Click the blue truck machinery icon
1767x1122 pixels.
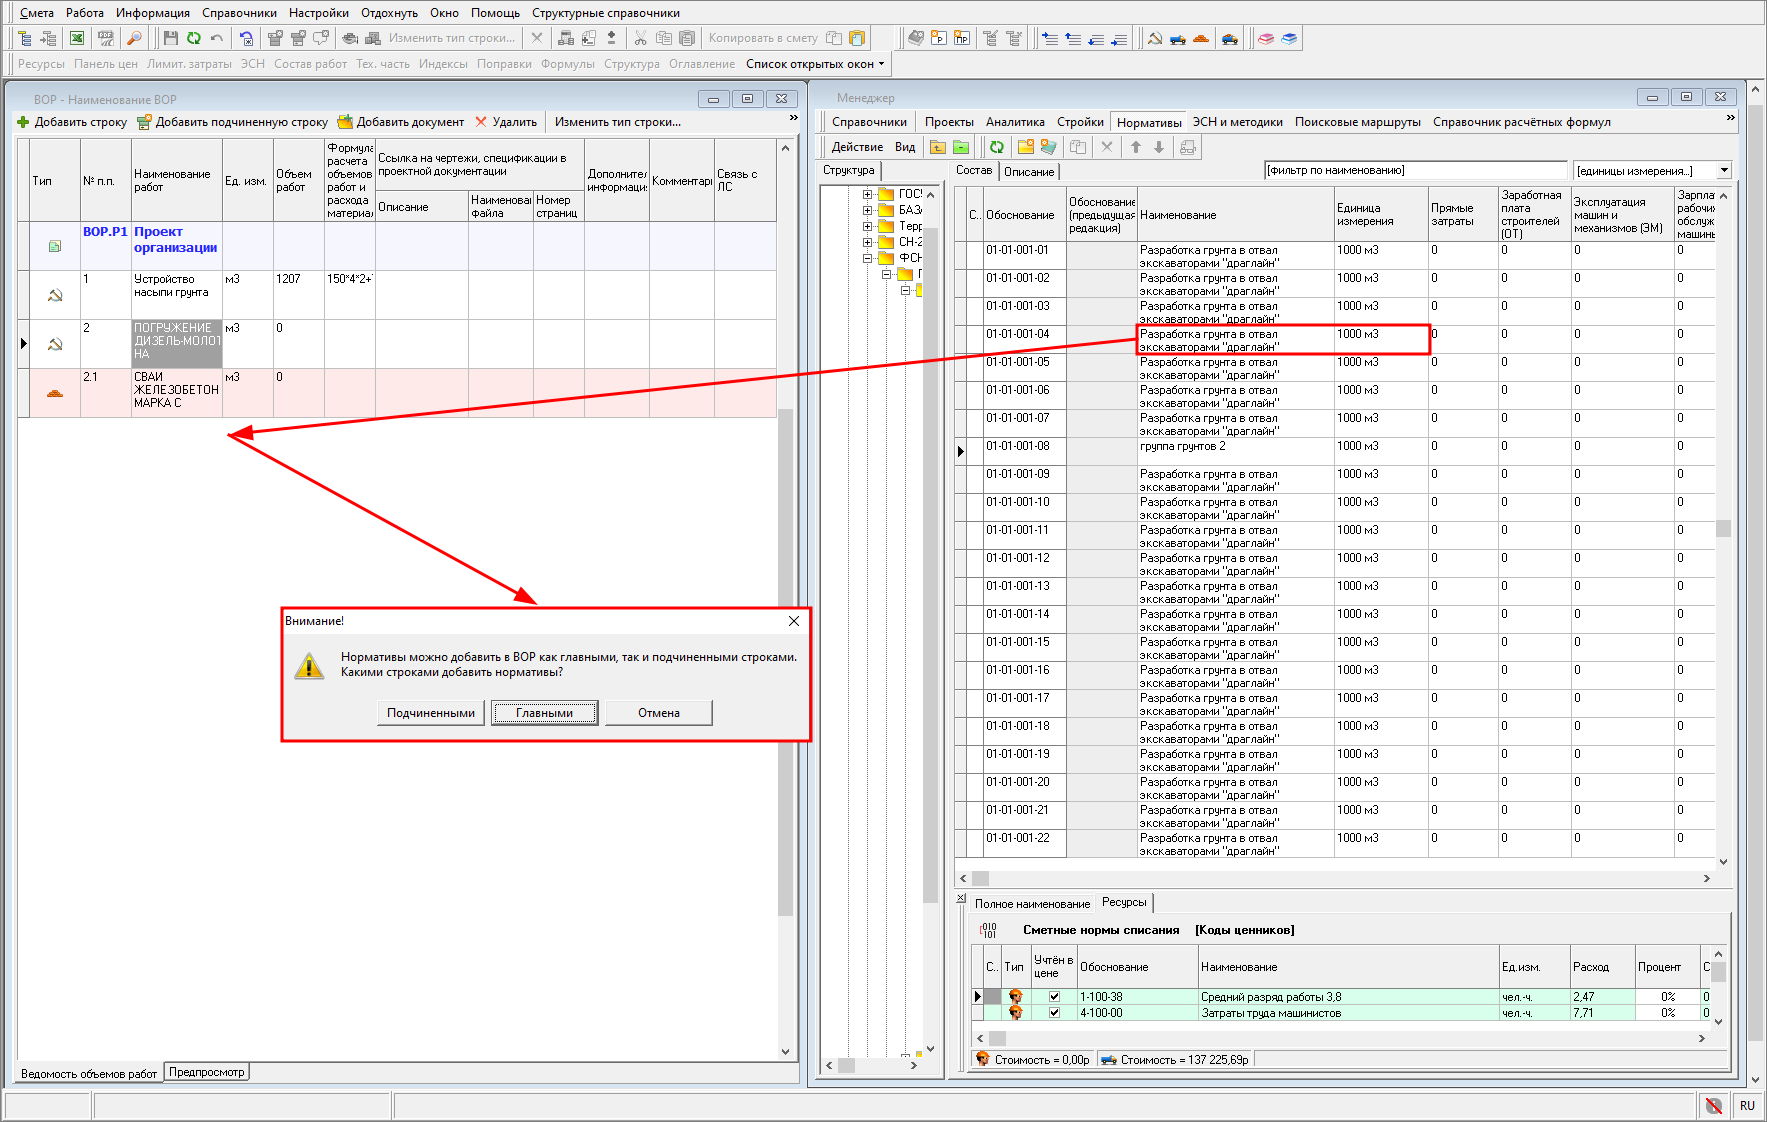click(1178, 38)
